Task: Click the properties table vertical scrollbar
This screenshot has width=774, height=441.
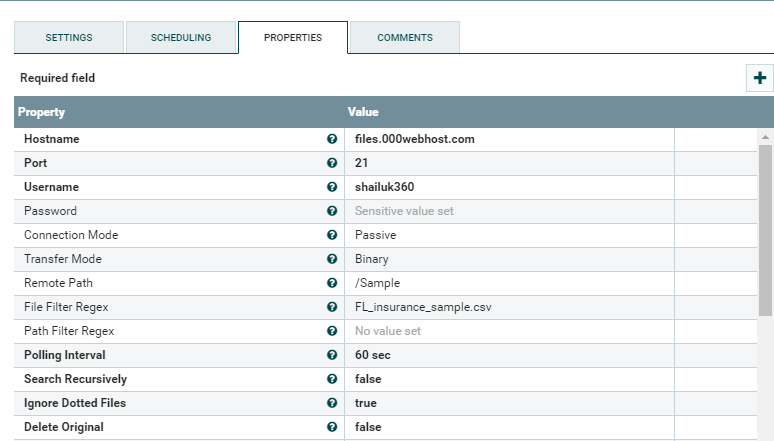Action: click(x=765, y=230)
